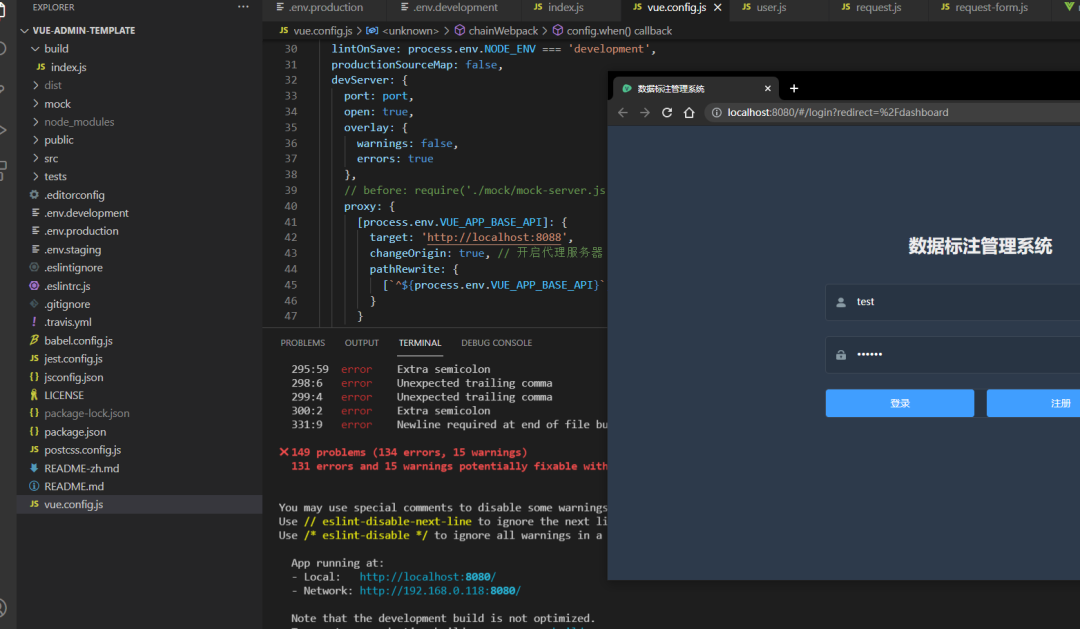This screenshot has height=629, width=1080.
Task: Click JS icon of vue.config.js in explorer
Action: (34, 504)
